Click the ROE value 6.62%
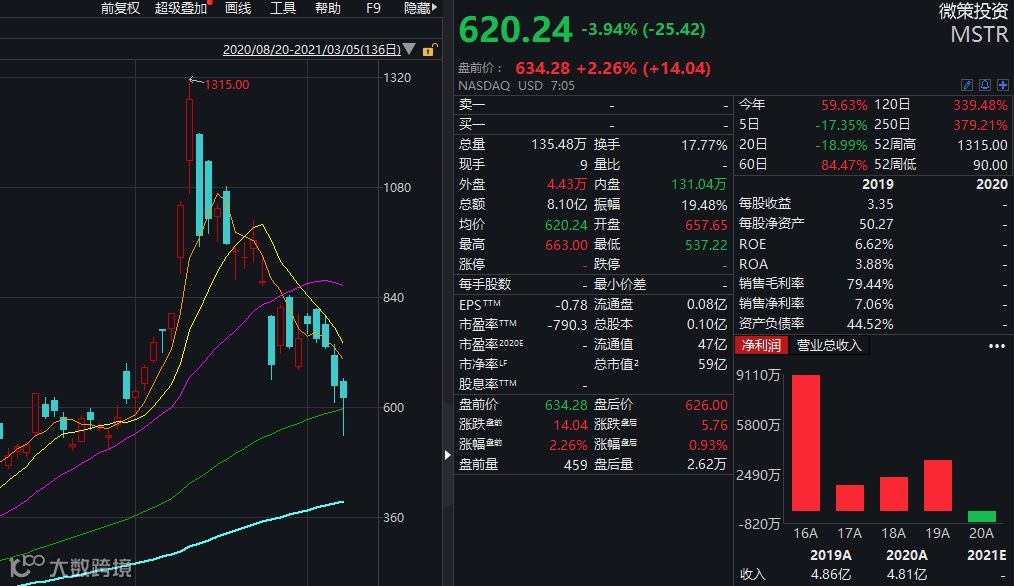 coord(874,244)
